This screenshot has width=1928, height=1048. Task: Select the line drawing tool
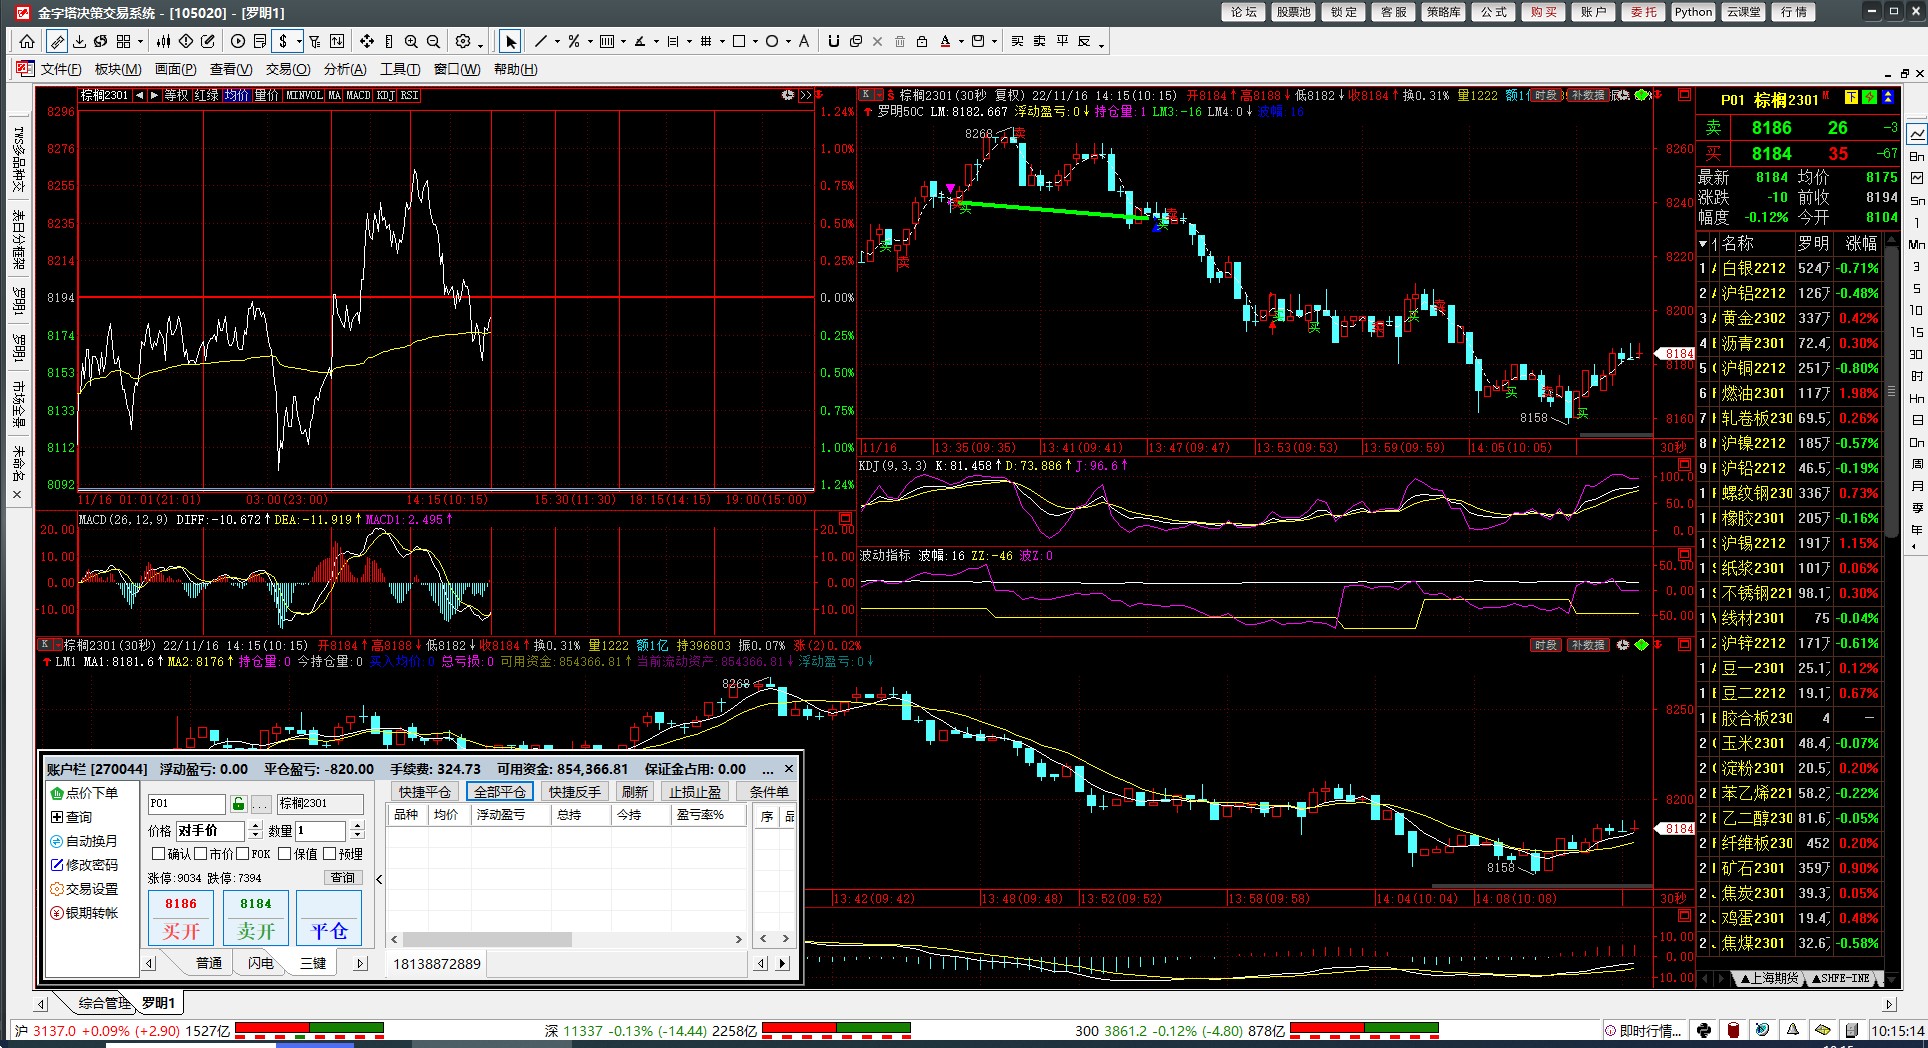tap(541, 41)
